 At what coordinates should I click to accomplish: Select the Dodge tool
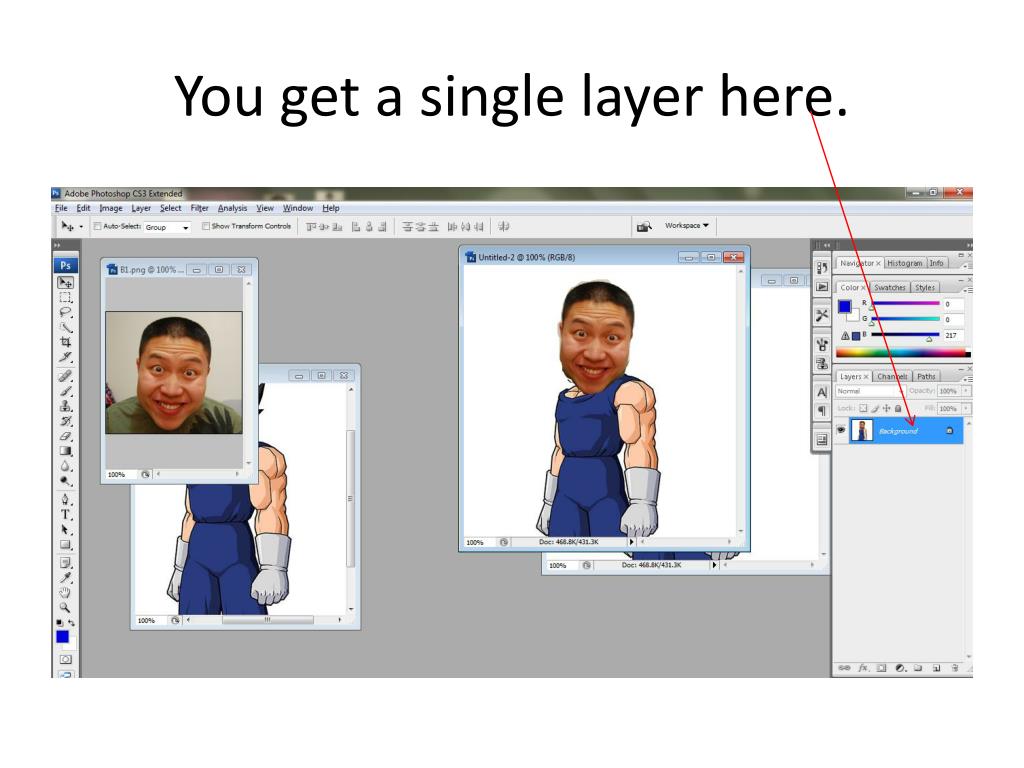pyautogui.click(x=65, y=481)
